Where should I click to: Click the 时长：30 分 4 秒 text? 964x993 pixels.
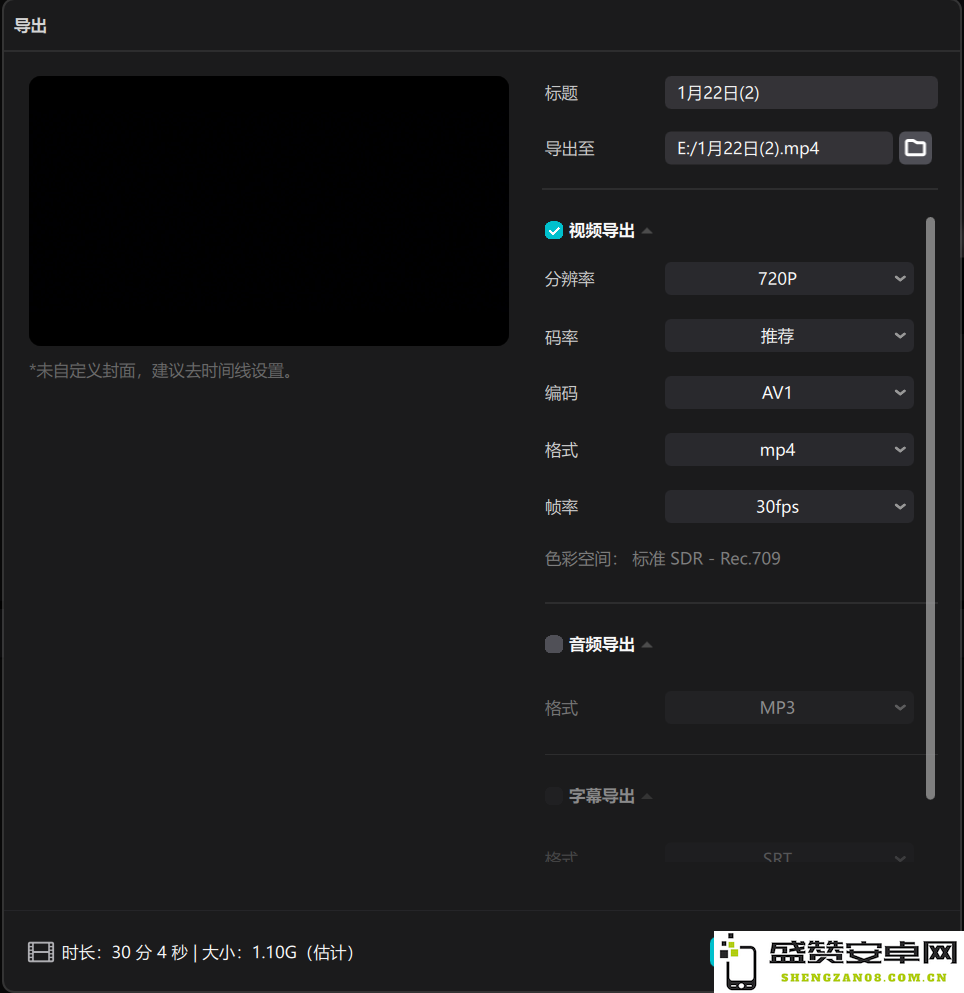click(x=125, y=952)
